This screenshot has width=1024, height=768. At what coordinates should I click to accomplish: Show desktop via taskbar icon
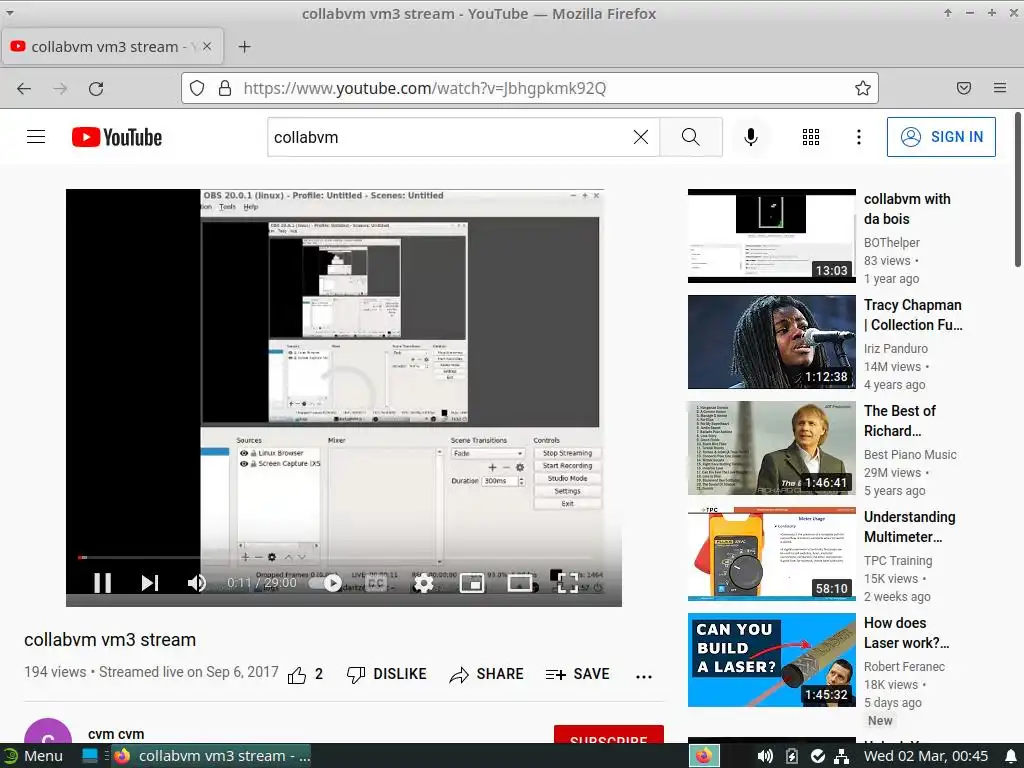pos(89,756)
